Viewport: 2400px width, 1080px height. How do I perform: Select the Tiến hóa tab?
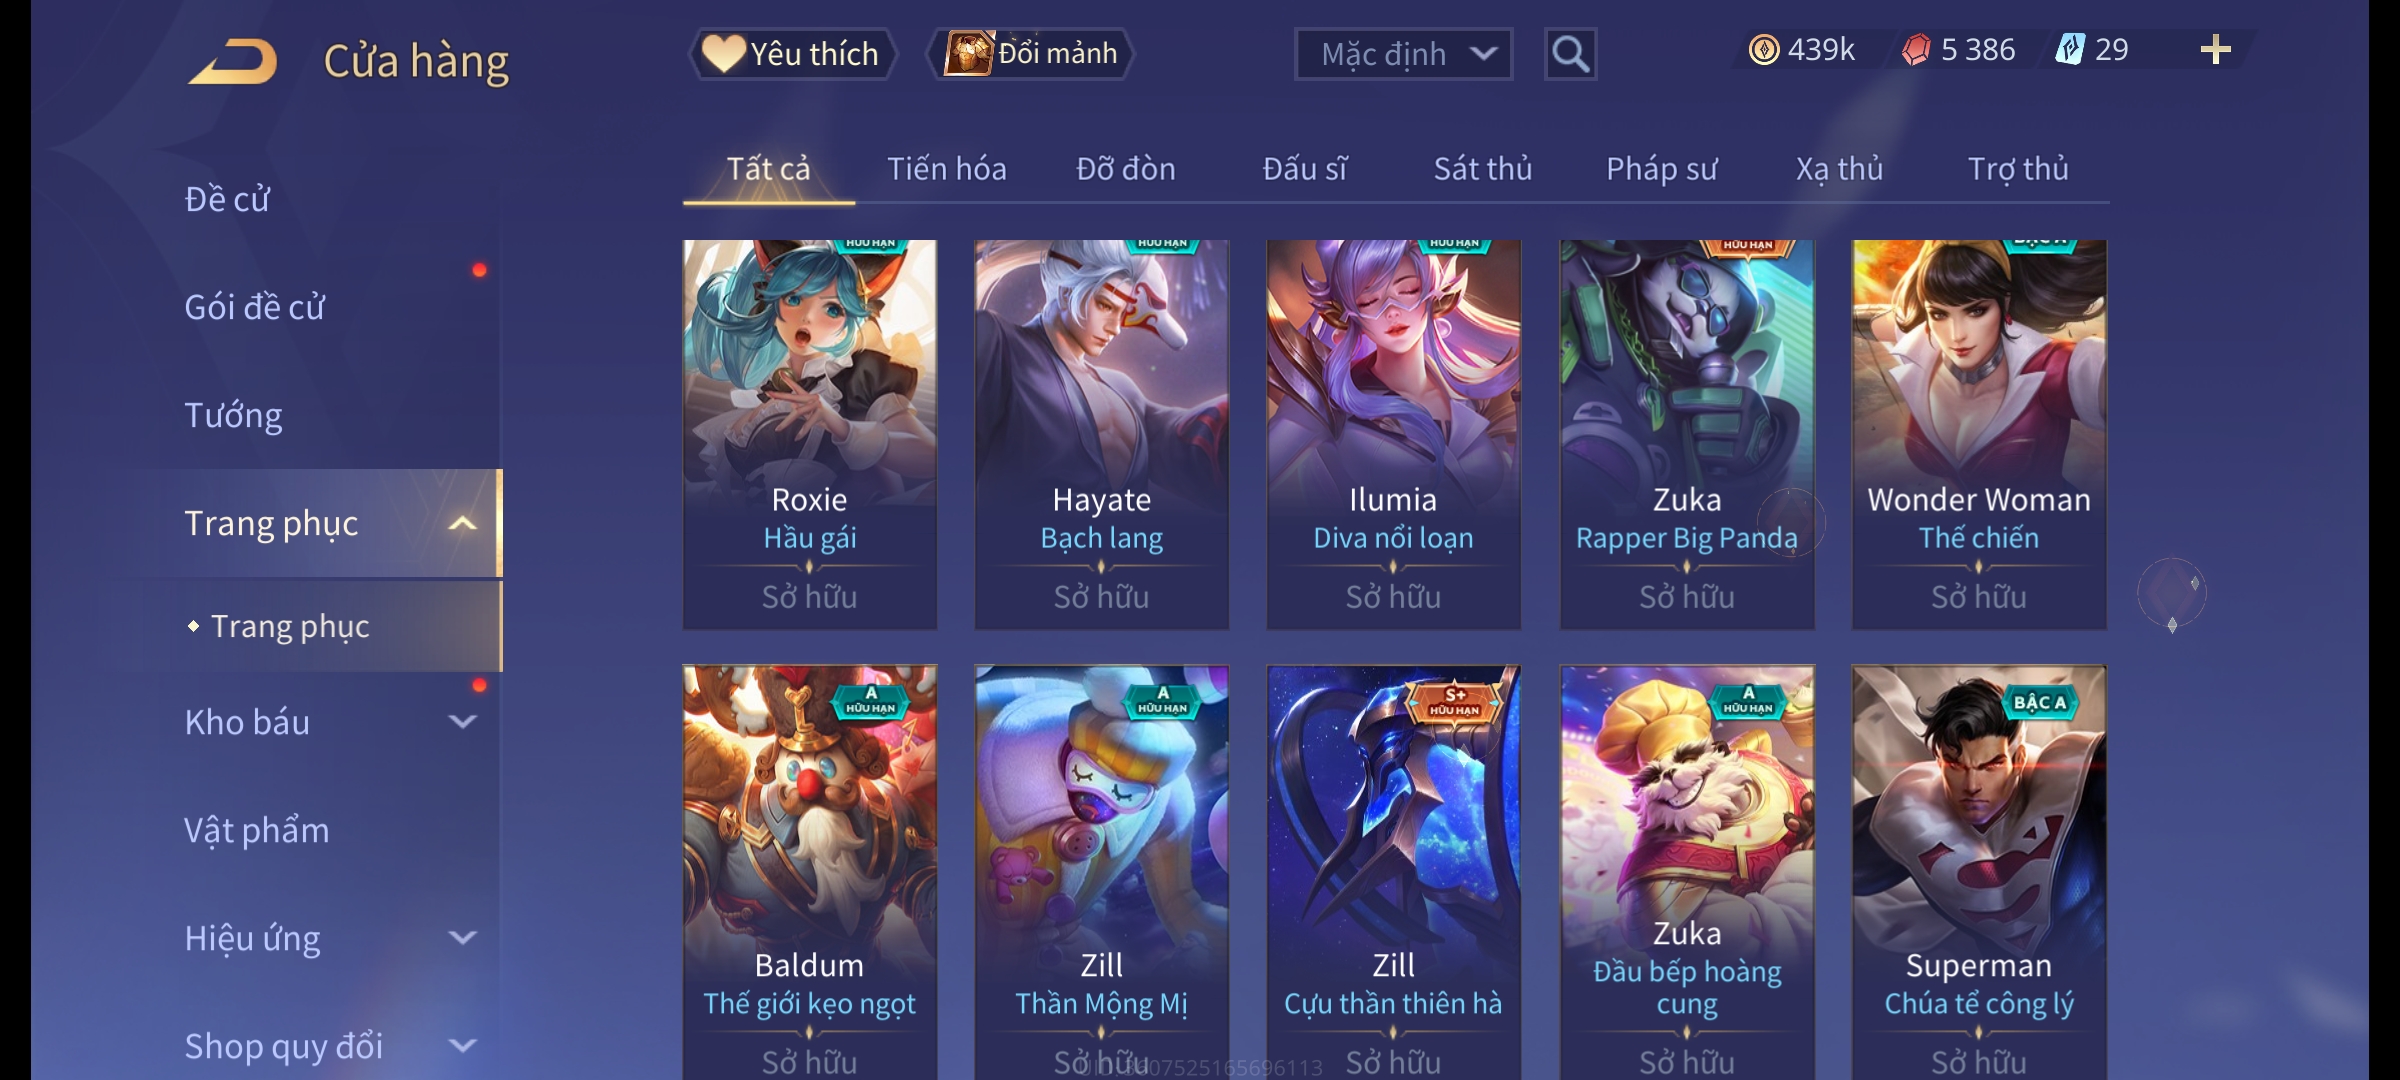(x=947, y=169)
